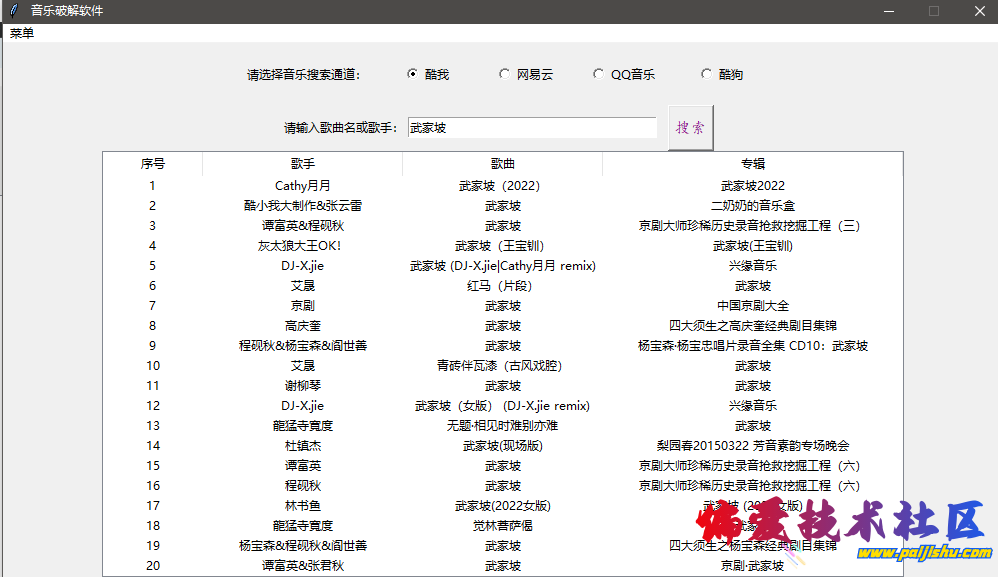Screen dimensions: 998x577
Task: Click the 搜索 search button
Action: 690,126
